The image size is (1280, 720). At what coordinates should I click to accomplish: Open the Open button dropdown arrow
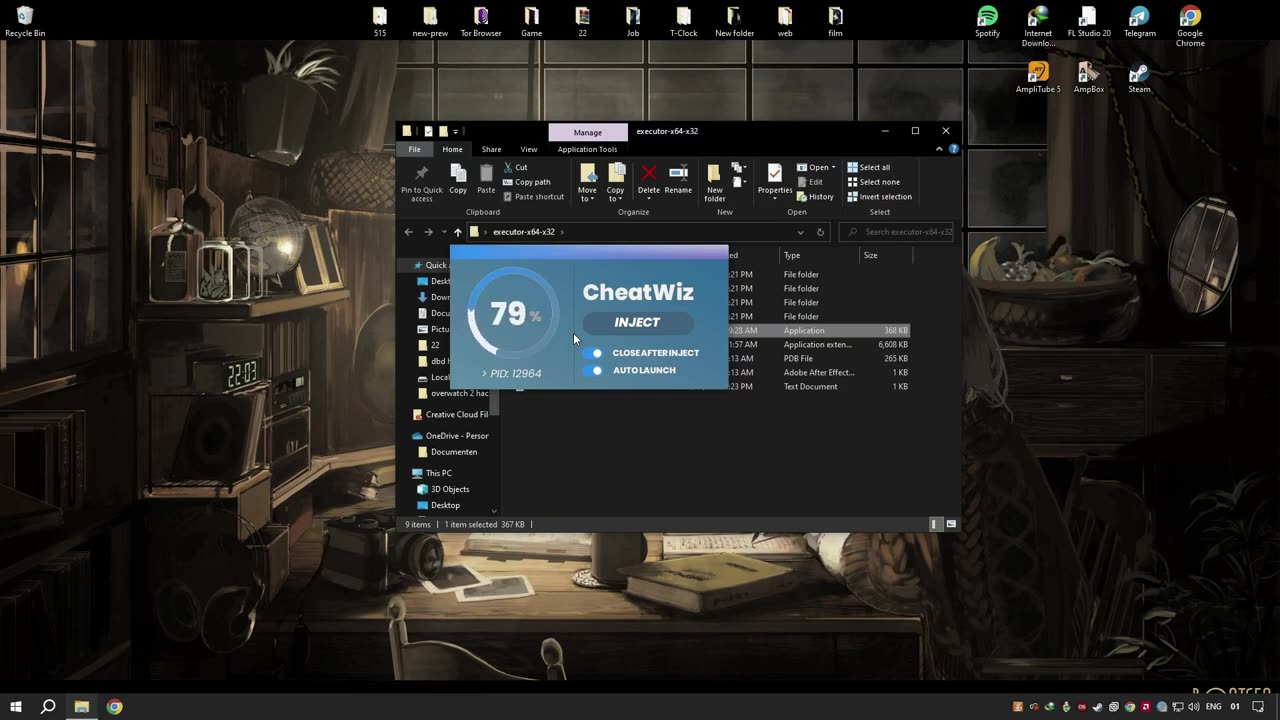click(833, 167)
